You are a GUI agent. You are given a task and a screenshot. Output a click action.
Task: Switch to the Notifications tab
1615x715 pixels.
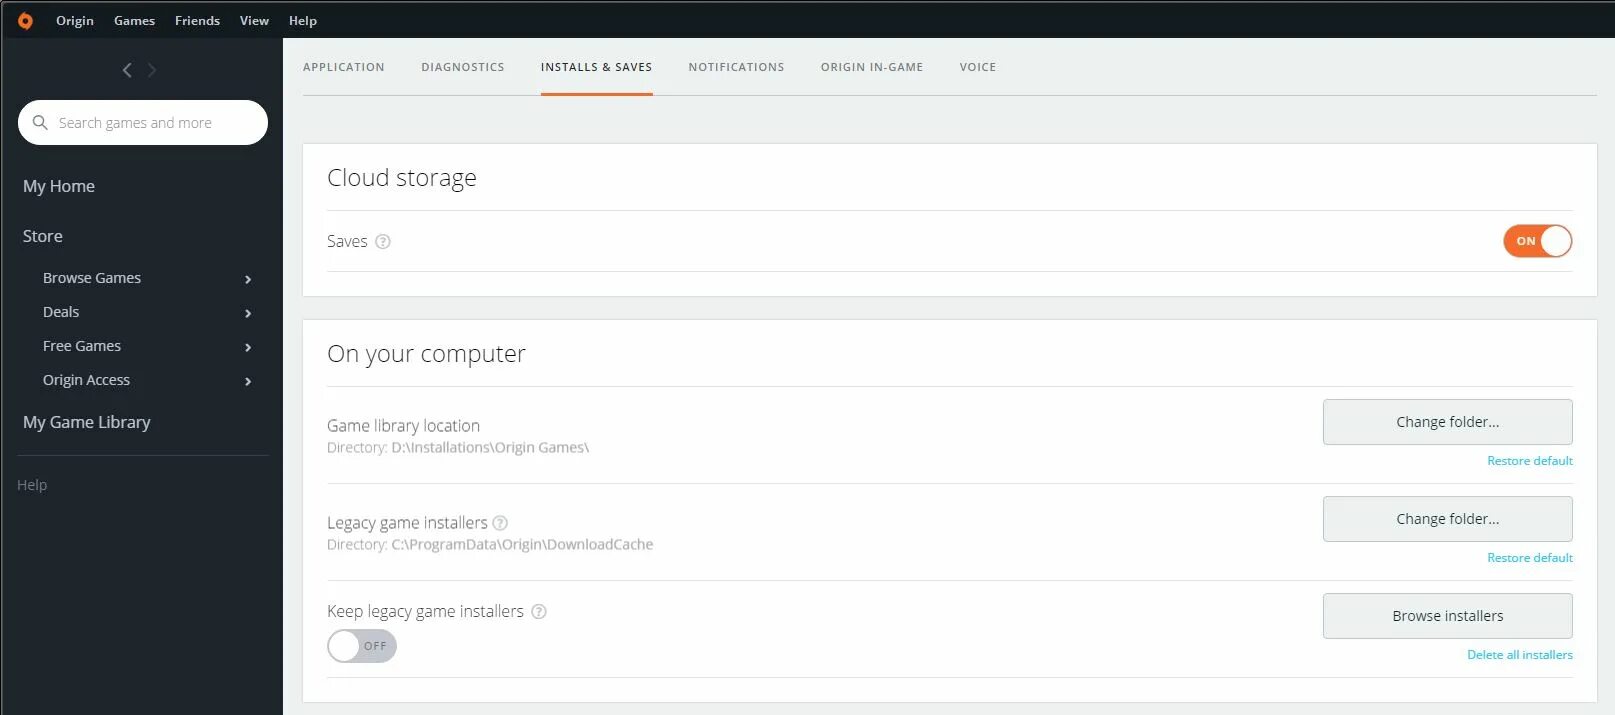[x=737, y=67]
